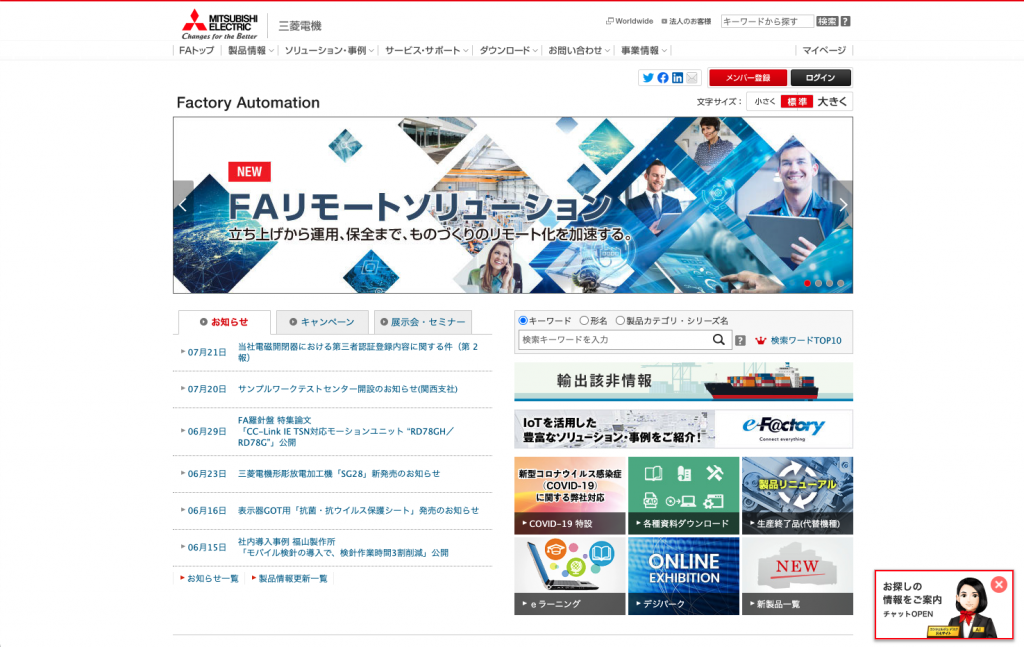Expand ソリューション・事例 menu dropdown

329,50
